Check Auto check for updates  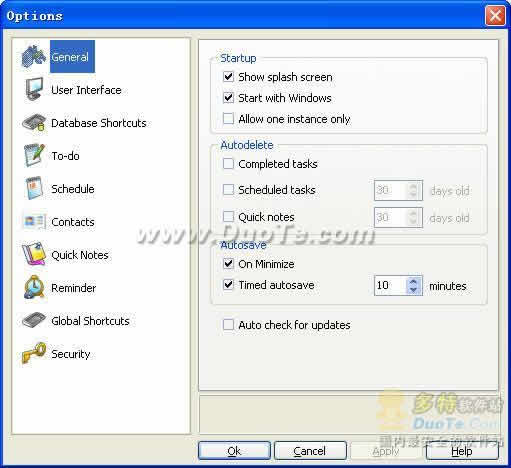click(x=228, y=325)
